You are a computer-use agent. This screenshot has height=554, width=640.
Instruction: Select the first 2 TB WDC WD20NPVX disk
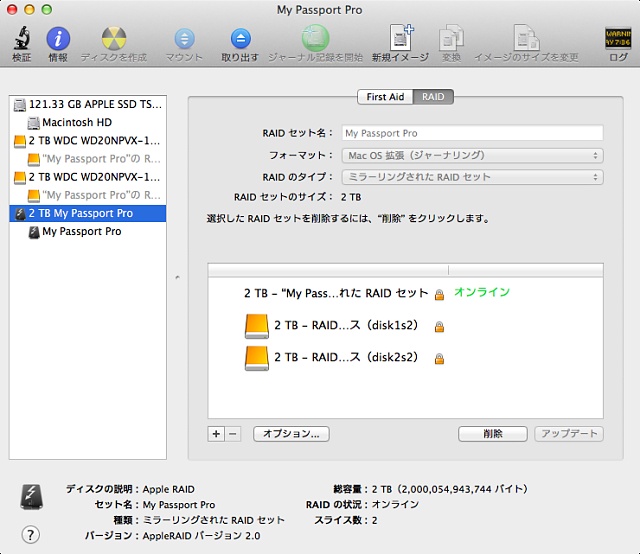[88, 141]
